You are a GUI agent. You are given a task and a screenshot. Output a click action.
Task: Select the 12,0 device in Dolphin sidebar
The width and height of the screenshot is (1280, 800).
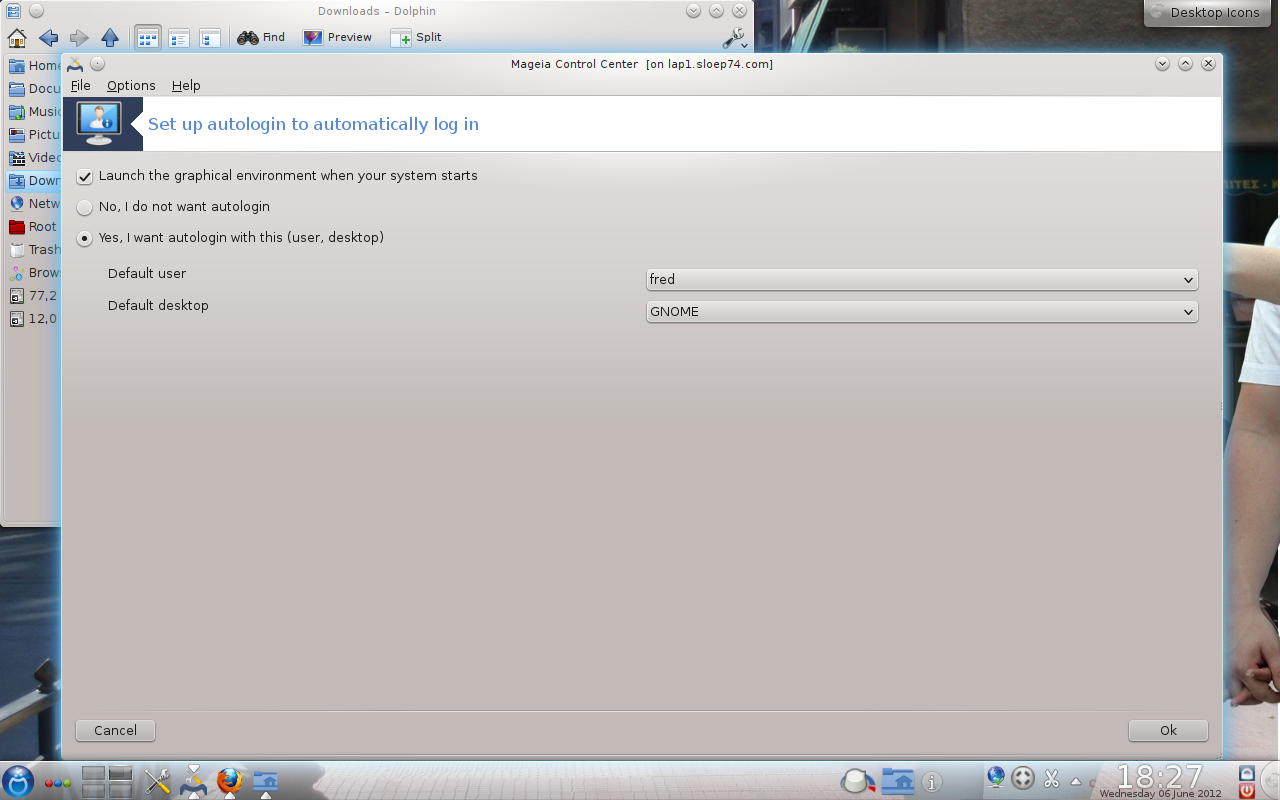[x=33, y=319]
